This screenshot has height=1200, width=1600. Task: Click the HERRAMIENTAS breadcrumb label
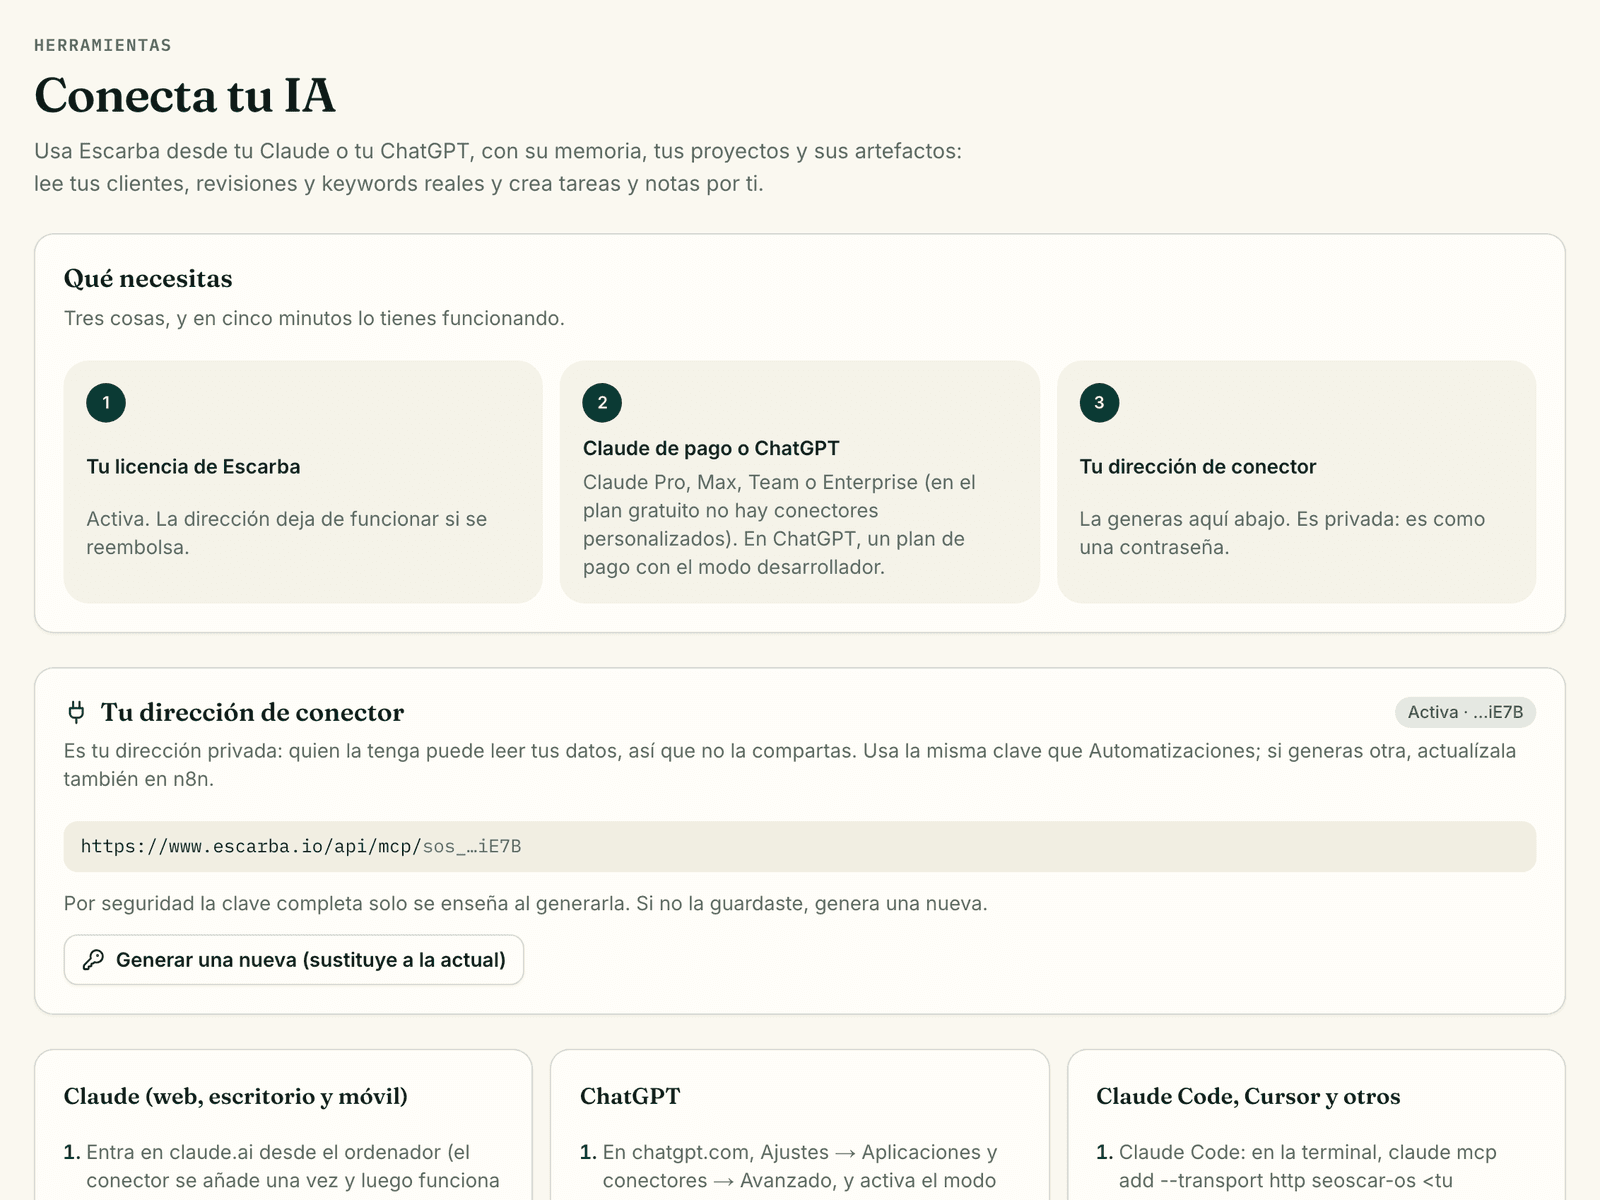[x=103, y=45]
